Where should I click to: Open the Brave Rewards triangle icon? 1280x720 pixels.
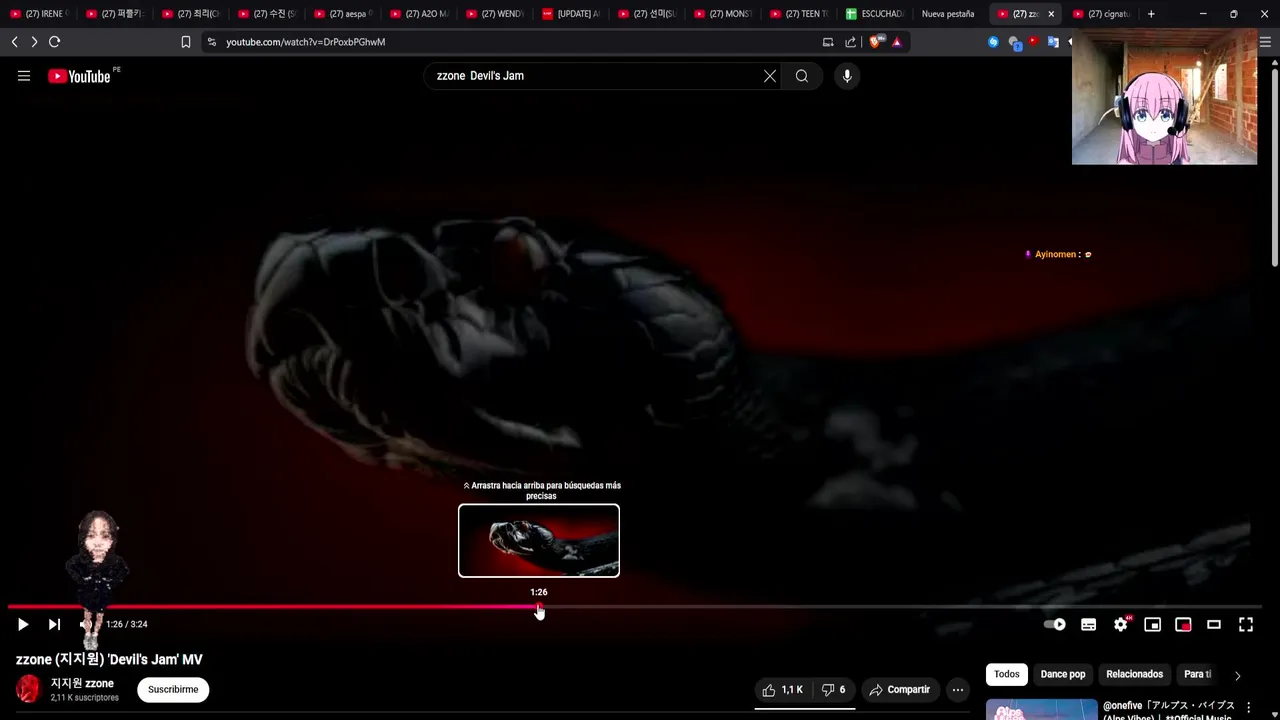[x=897, y=42]
